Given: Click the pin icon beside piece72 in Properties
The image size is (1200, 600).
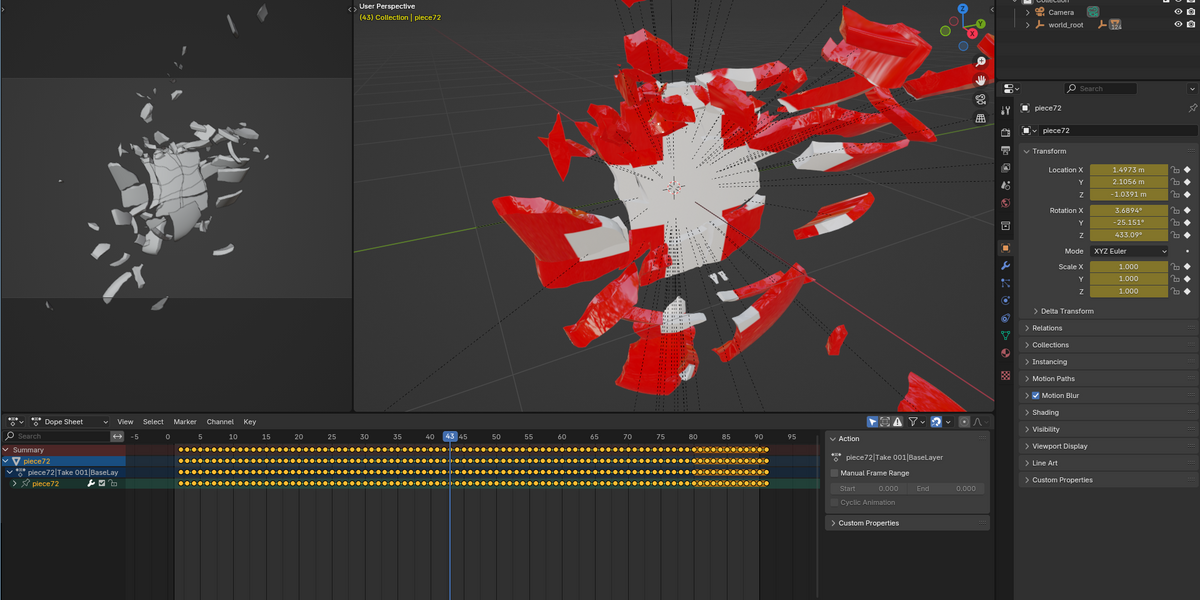Looking at the screenshot, I should pos(1192,108).
